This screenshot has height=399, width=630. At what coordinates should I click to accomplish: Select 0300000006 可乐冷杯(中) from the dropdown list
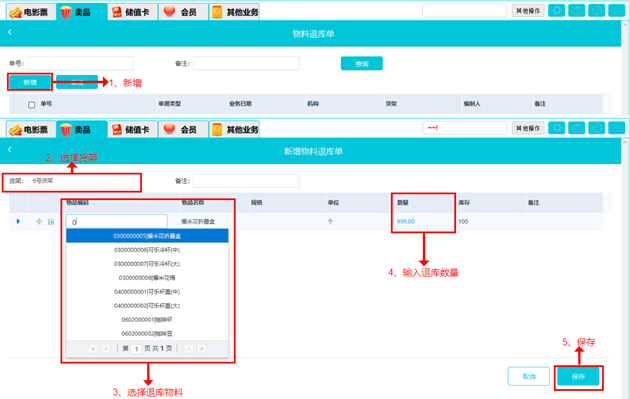[x=147, y=250]
